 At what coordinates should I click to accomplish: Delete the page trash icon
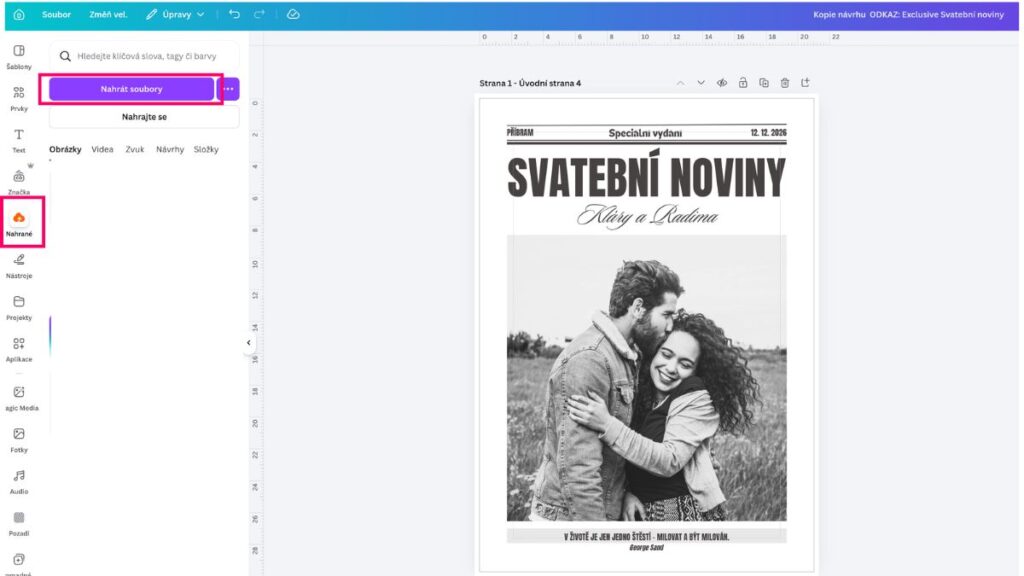point(784,83)
